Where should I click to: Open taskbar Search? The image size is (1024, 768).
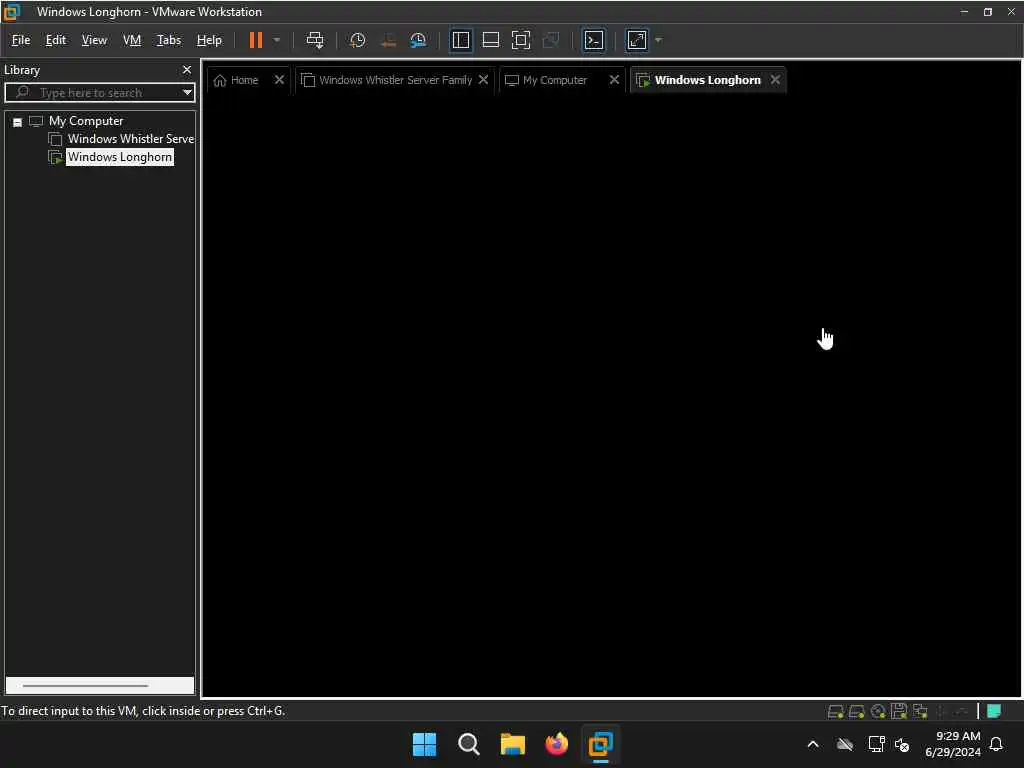point(468,744)
